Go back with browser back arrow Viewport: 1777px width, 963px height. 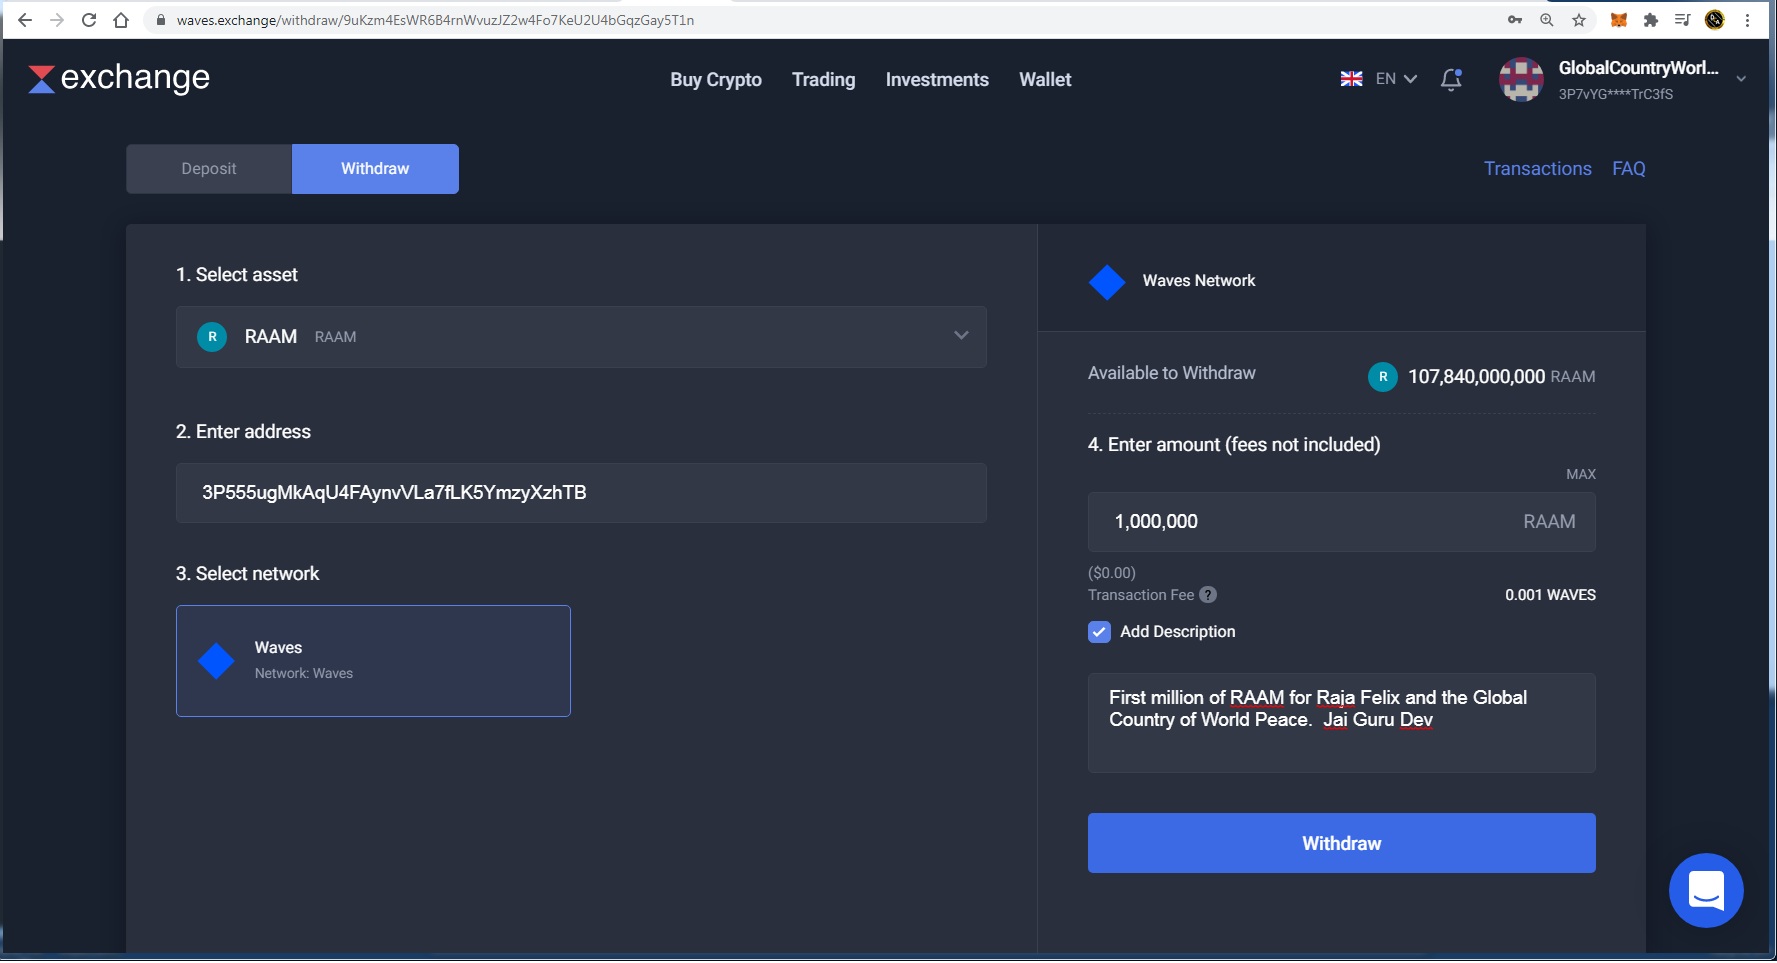point(25,20)
